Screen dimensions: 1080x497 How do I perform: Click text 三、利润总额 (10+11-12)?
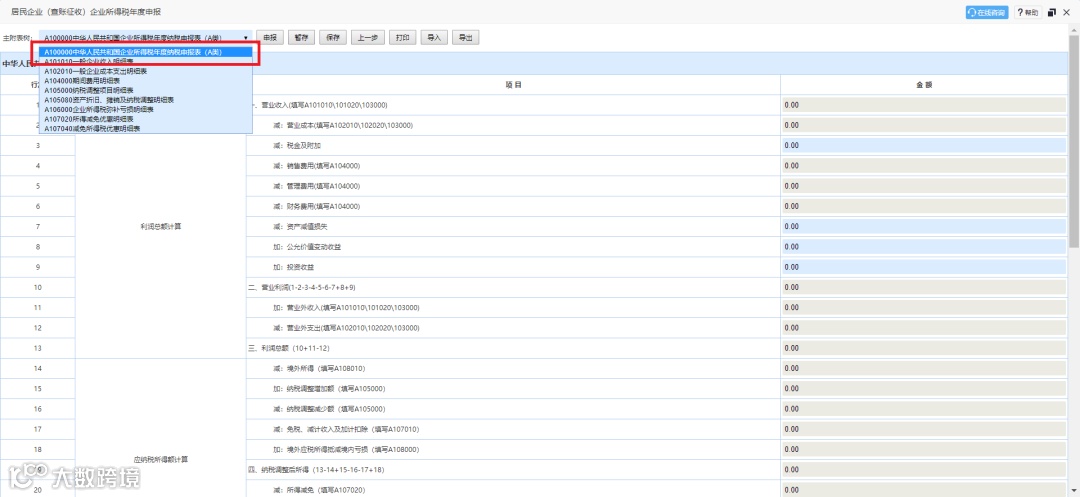point(289,348)
